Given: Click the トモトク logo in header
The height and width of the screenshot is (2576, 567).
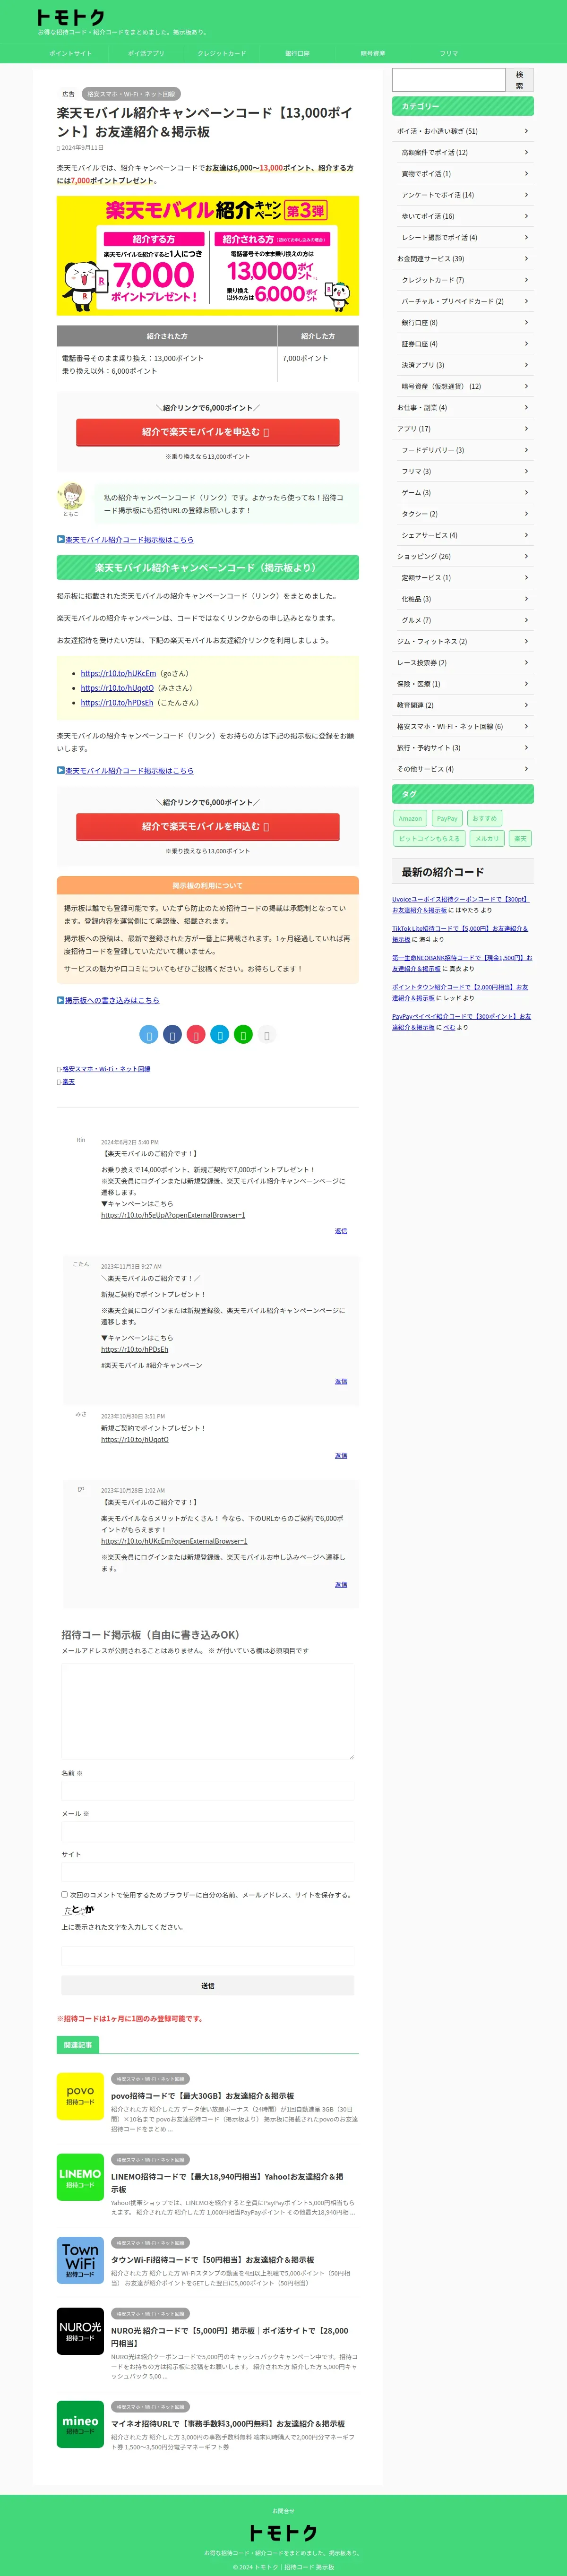Looking at the screenshot, I should tap(70, 17).
